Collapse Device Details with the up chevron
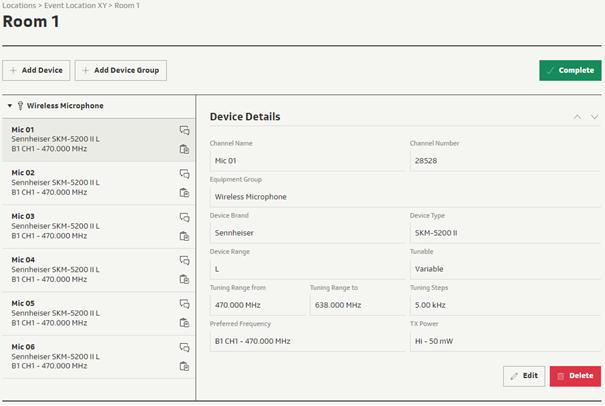 [577, 117]
